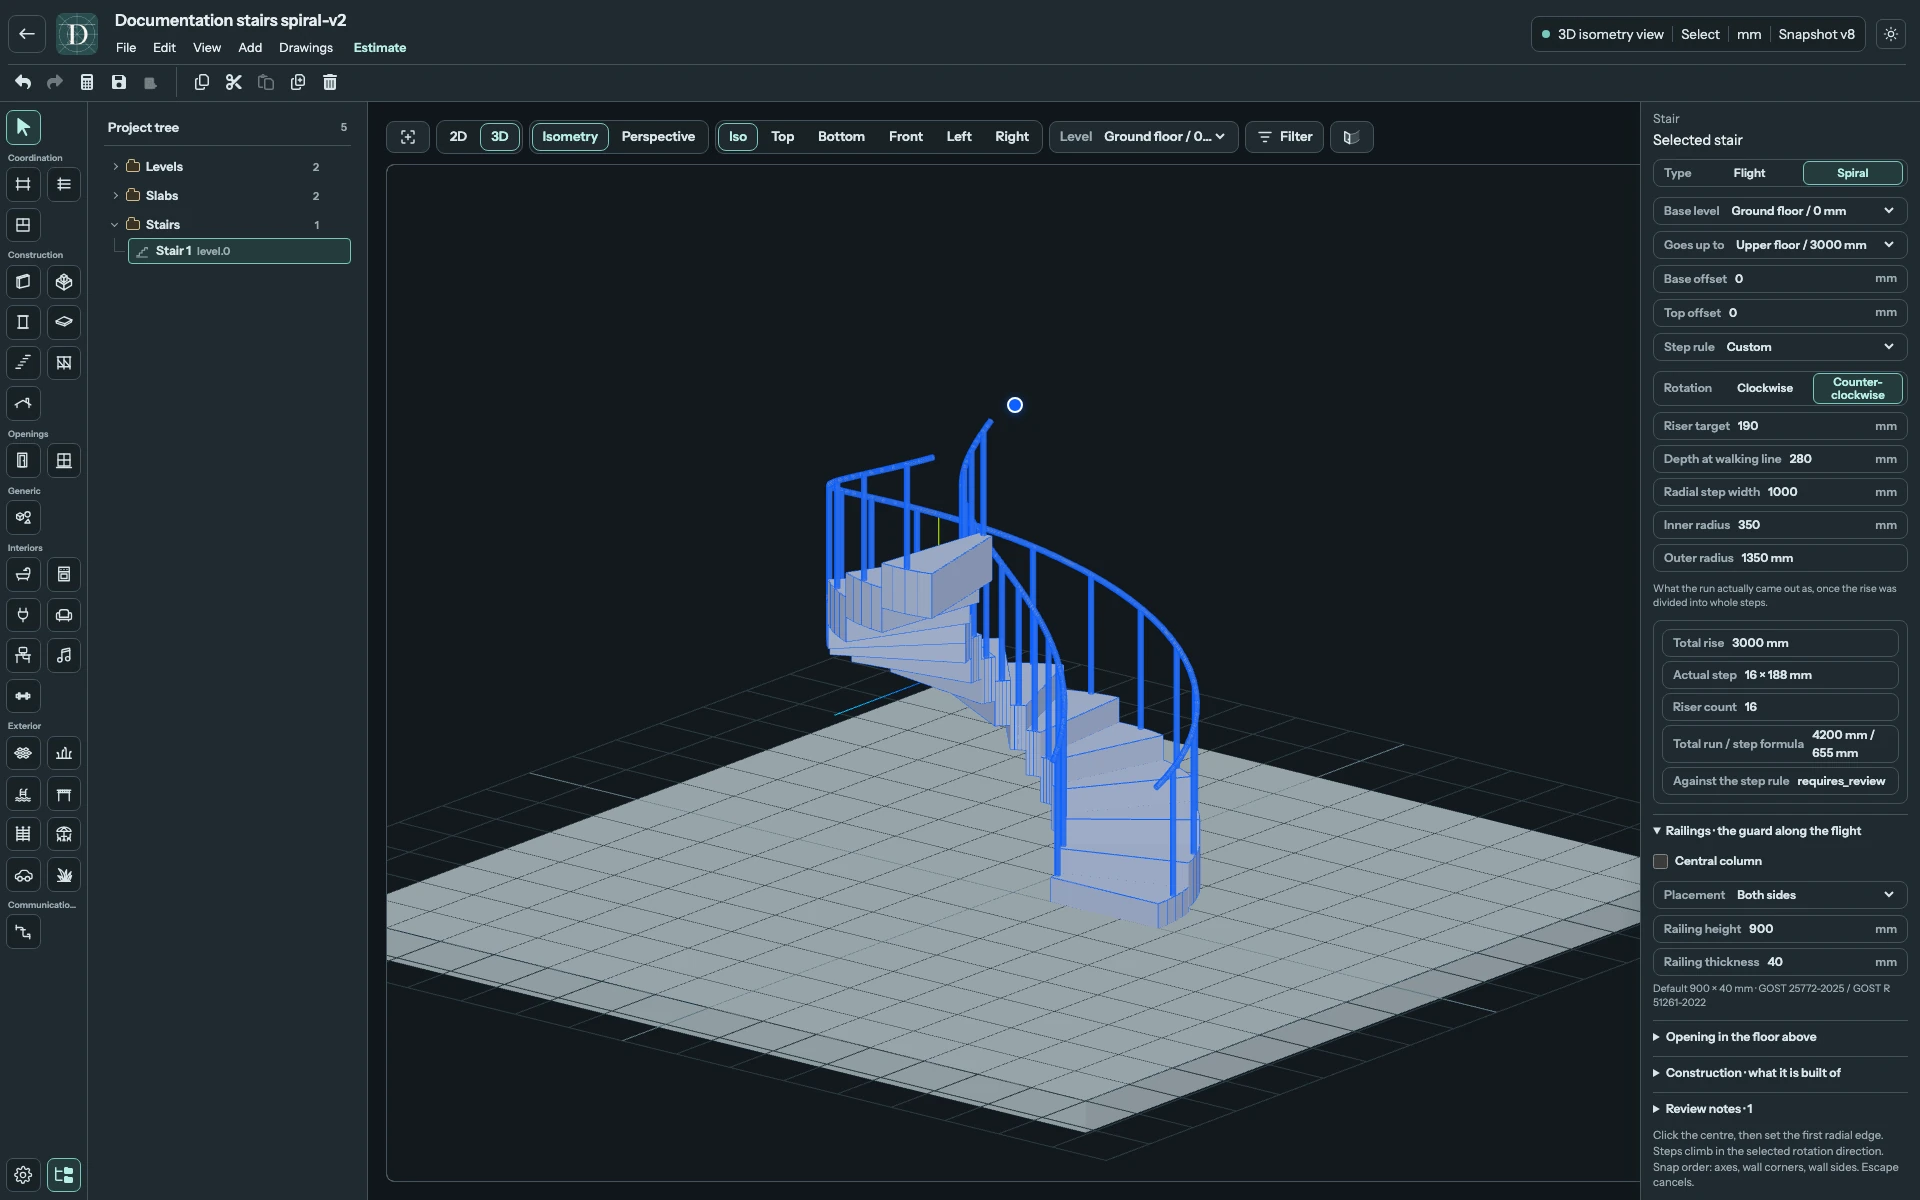
Task: Open the railing Placement dropdown
Action: (1780, 895)
